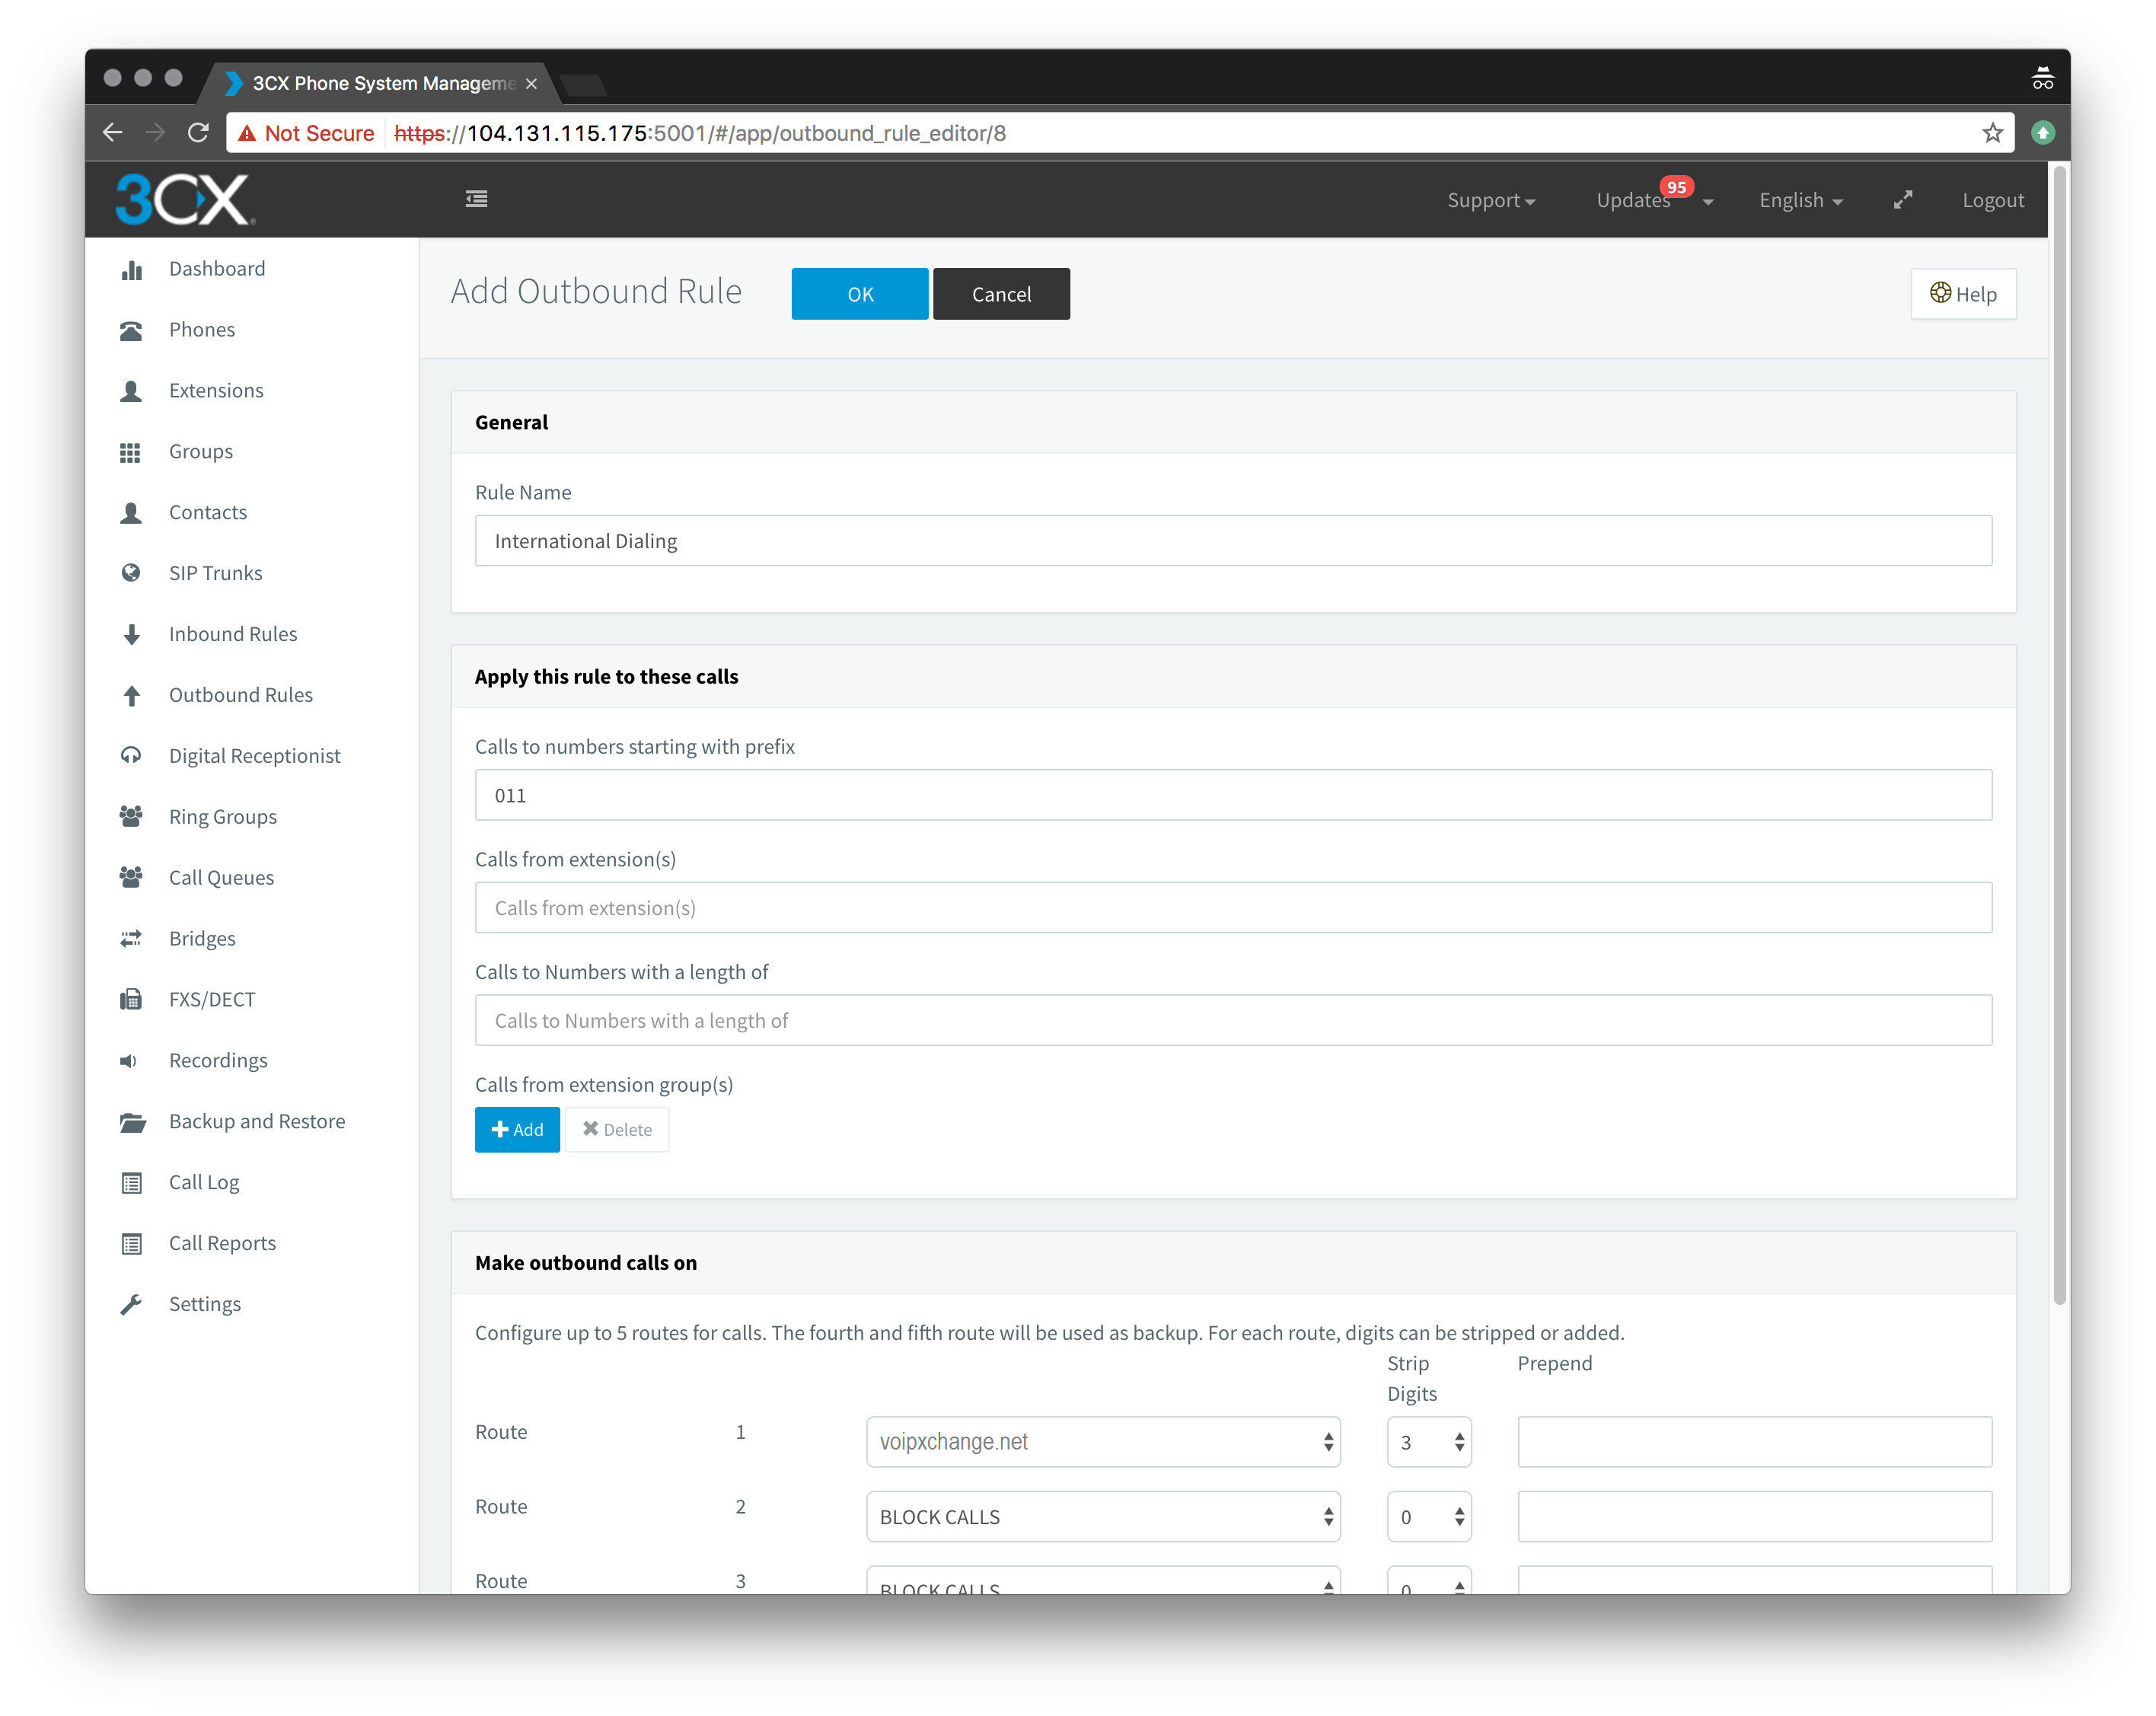
Task: Click red 95 updates badge
Action: point(1676,187)
